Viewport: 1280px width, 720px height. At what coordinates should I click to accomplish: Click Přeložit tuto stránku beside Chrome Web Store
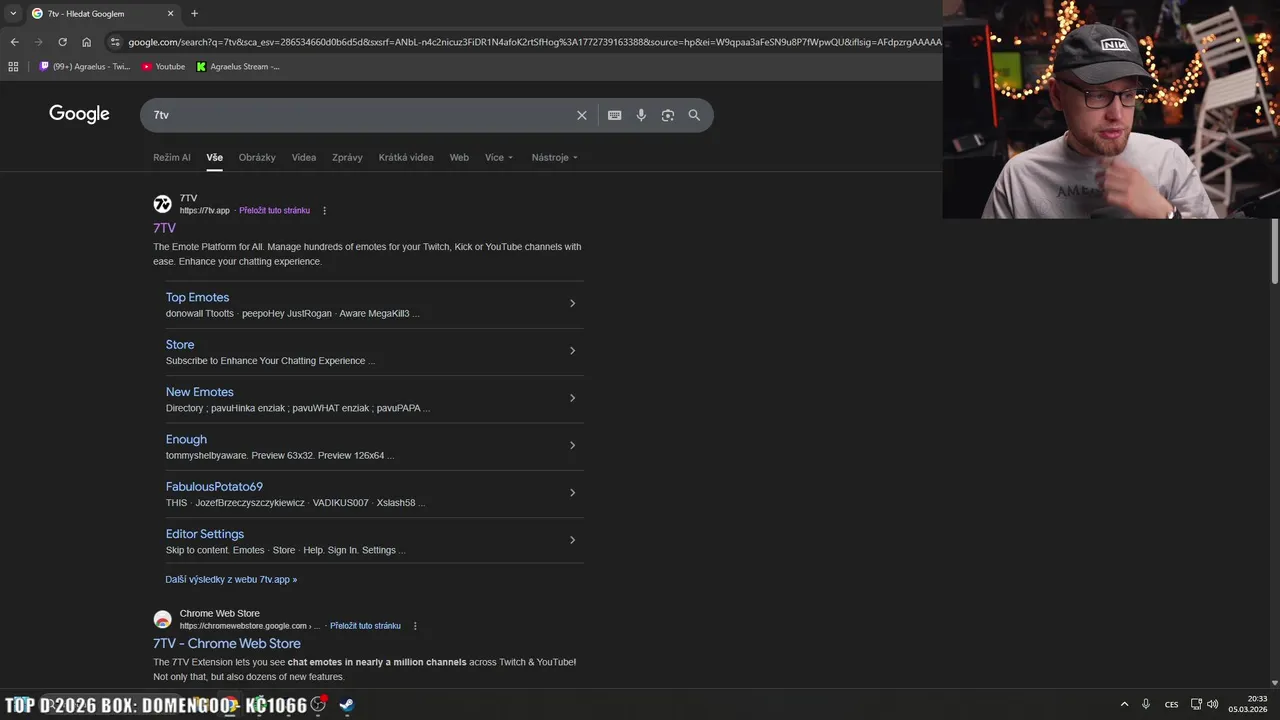(365, 626)
